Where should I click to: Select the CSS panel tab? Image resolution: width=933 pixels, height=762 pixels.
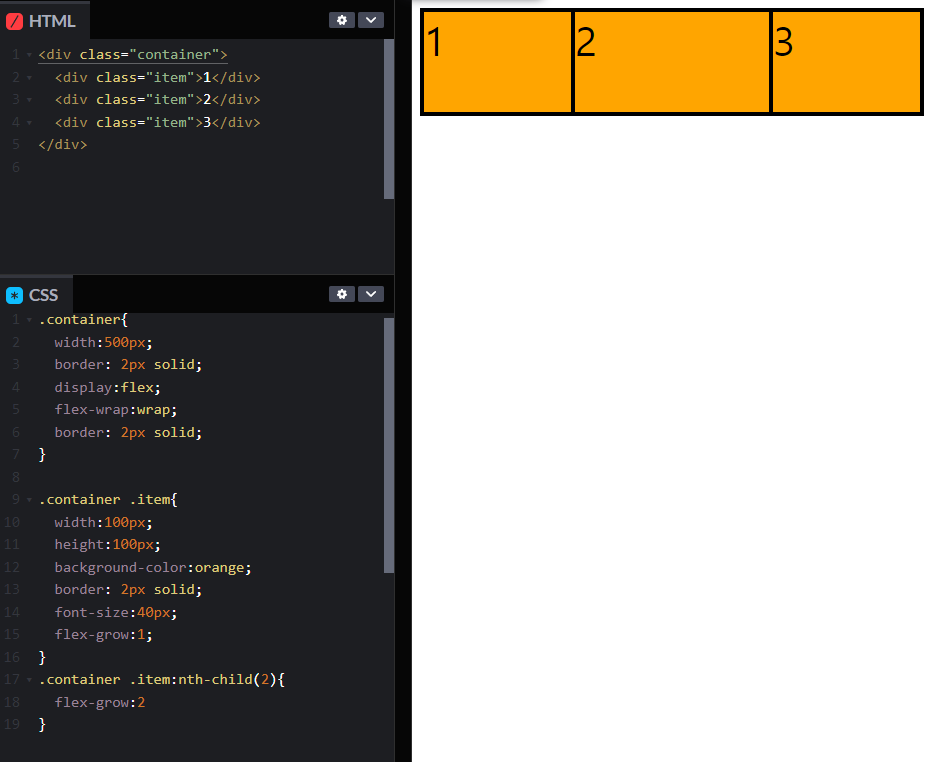[x=36, y=294]
